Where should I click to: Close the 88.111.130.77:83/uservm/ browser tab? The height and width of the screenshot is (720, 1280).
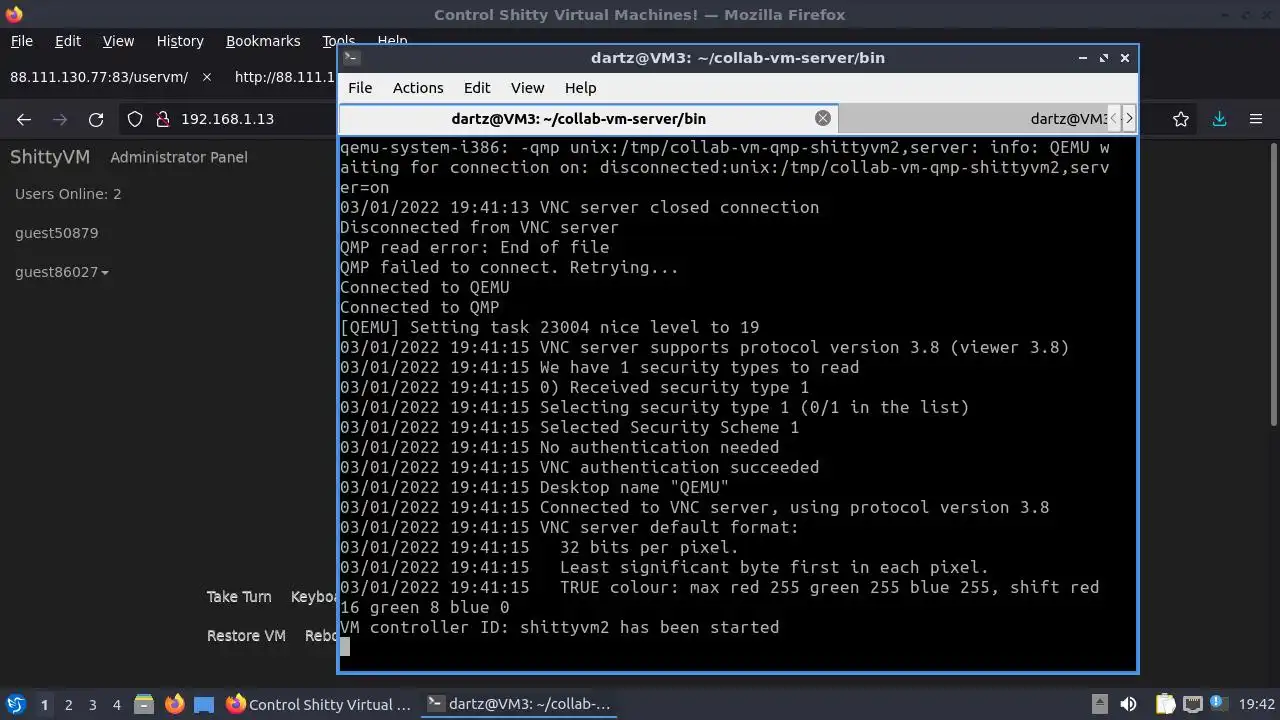tap(207, 77)
